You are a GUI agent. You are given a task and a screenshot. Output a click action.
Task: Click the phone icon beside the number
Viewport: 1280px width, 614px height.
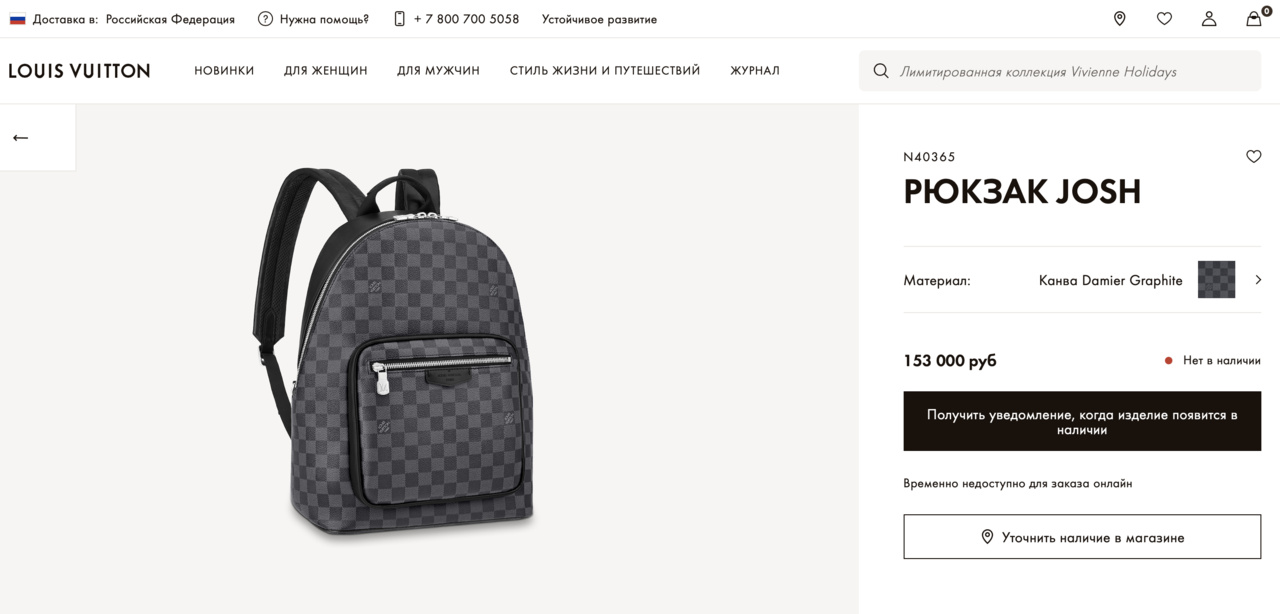click(400, 19)
